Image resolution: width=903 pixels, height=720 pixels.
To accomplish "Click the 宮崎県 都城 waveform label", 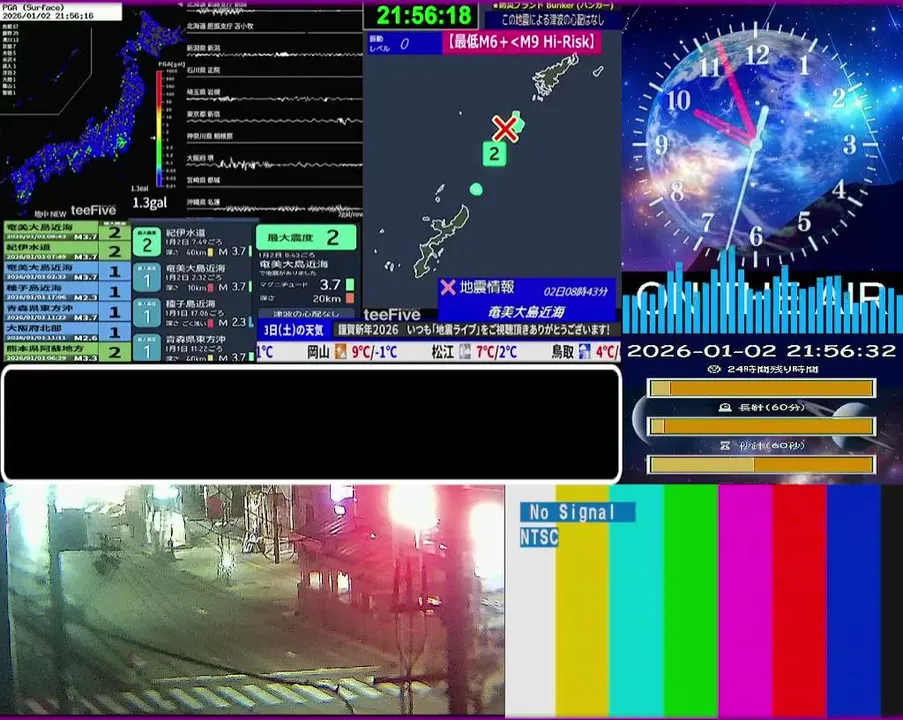I will tap(203, 180).
